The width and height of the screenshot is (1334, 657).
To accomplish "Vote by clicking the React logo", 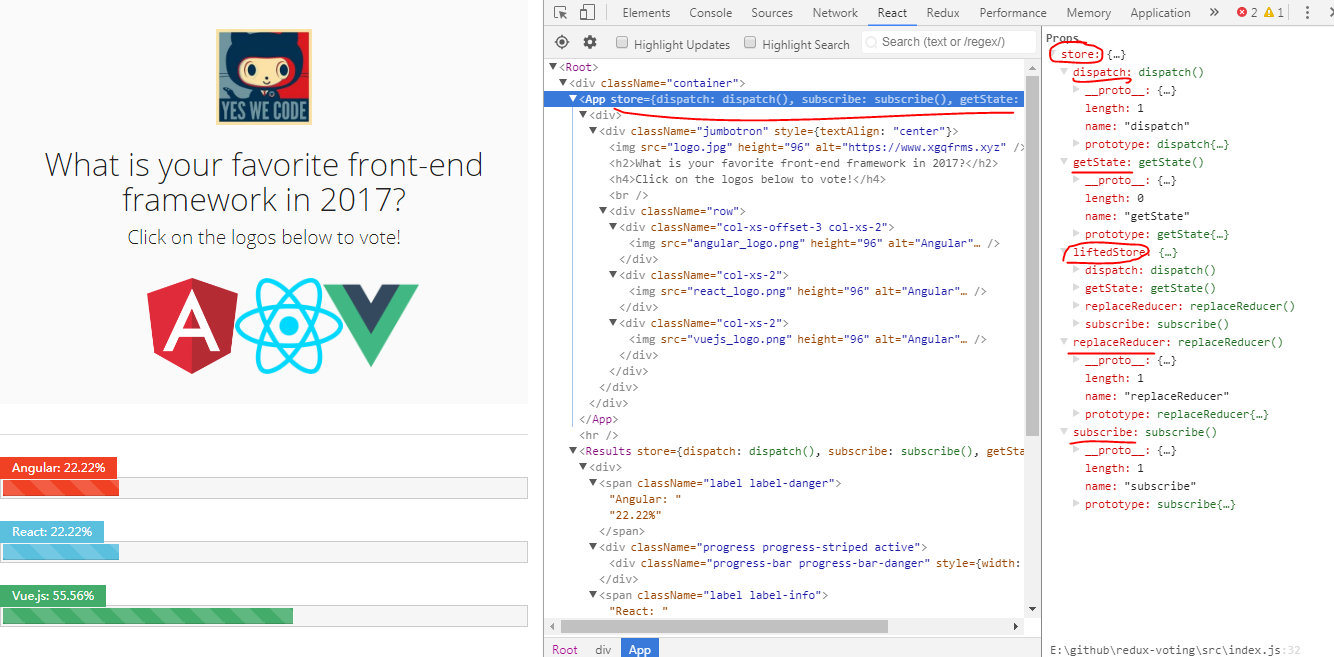I will 289,325.
